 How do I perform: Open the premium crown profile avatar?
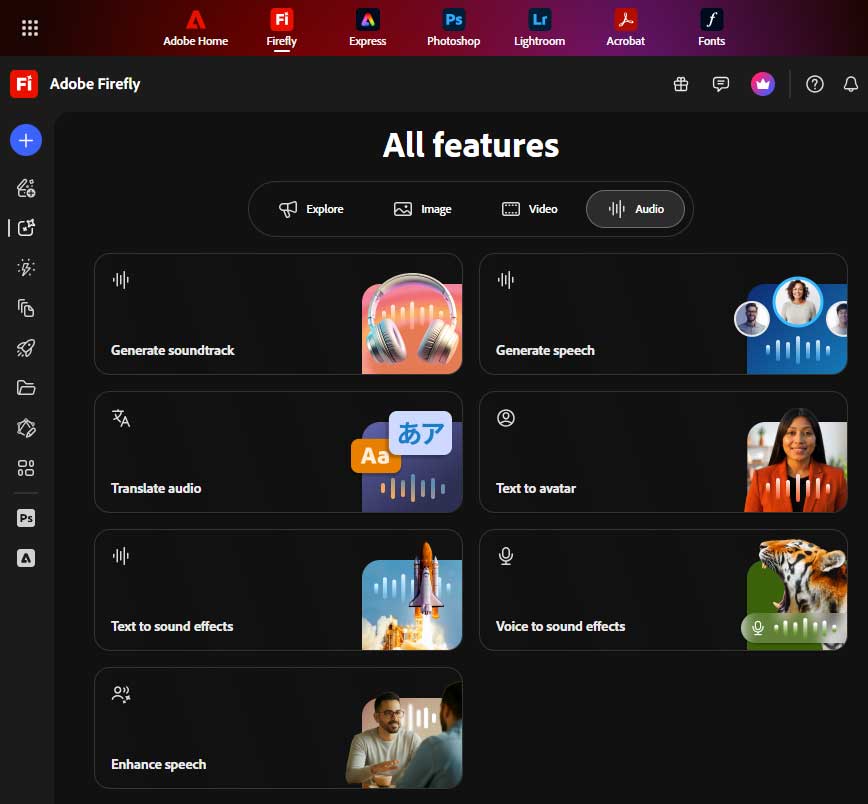(763, 84)
